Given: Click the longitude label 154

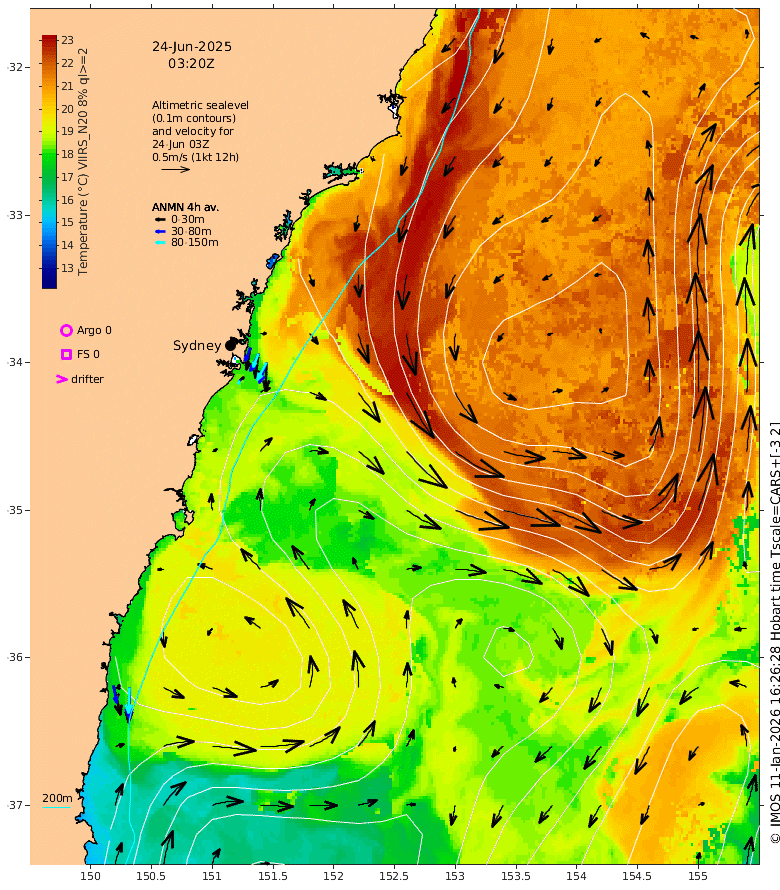Looking at the screenshot, I should coord(576,876).
